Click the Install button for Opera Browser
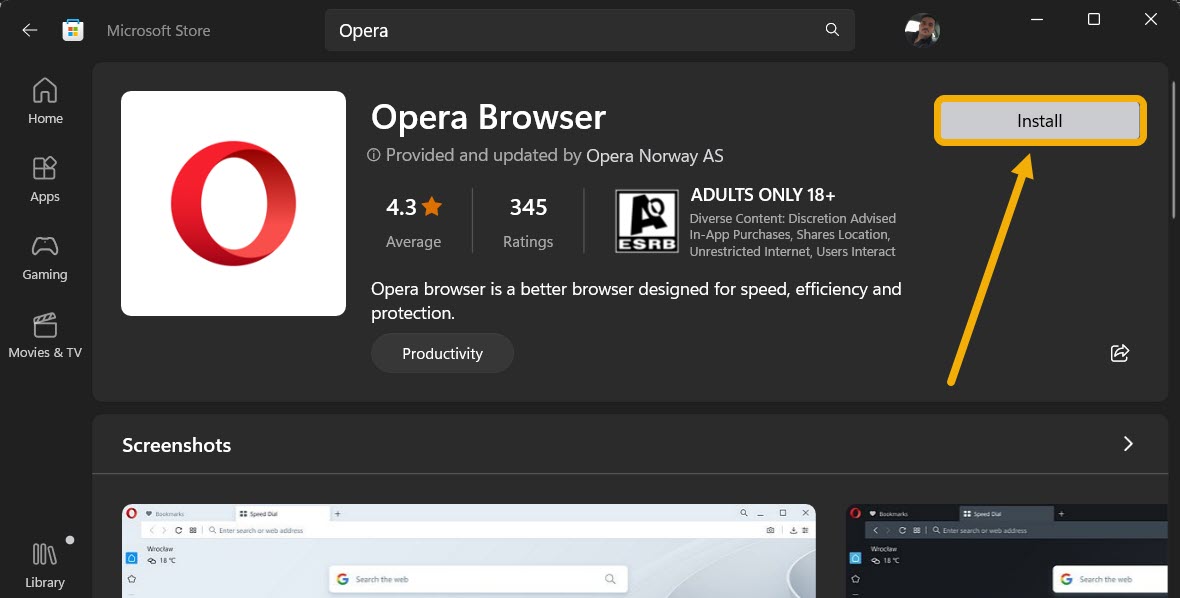Image resolution: width=1180 pixels, height=598 pixels. tap(1039, 120)
